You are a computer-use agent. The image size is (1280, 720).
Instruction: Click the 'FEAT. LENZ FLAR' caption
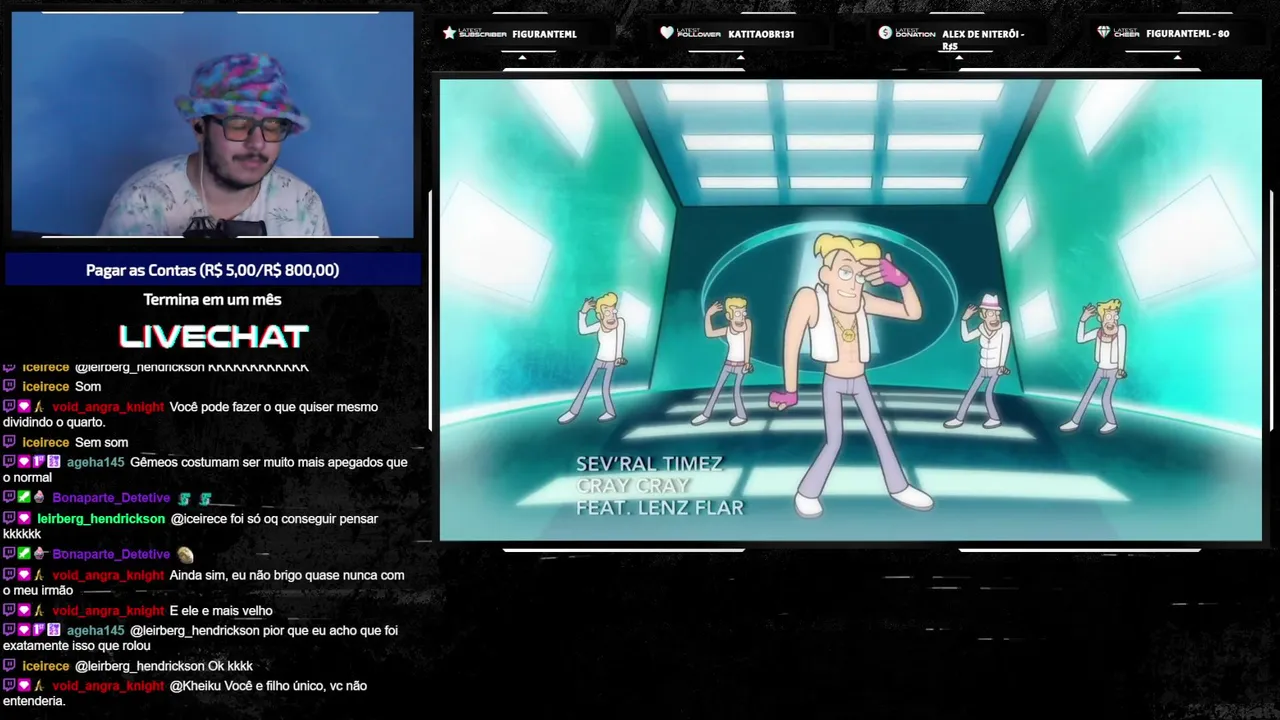tap(660, 508)
